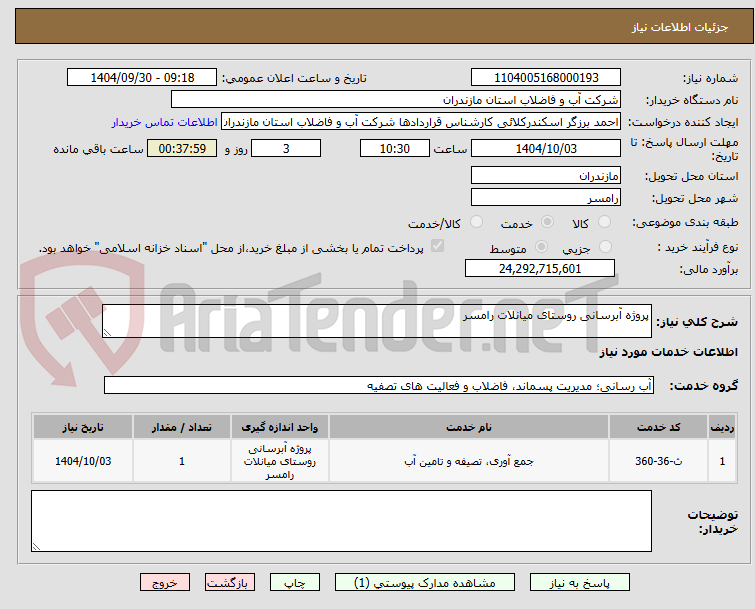Click the 'پاسخ به نیاز' button
The image size is (755, 609).
click(580, 583)
